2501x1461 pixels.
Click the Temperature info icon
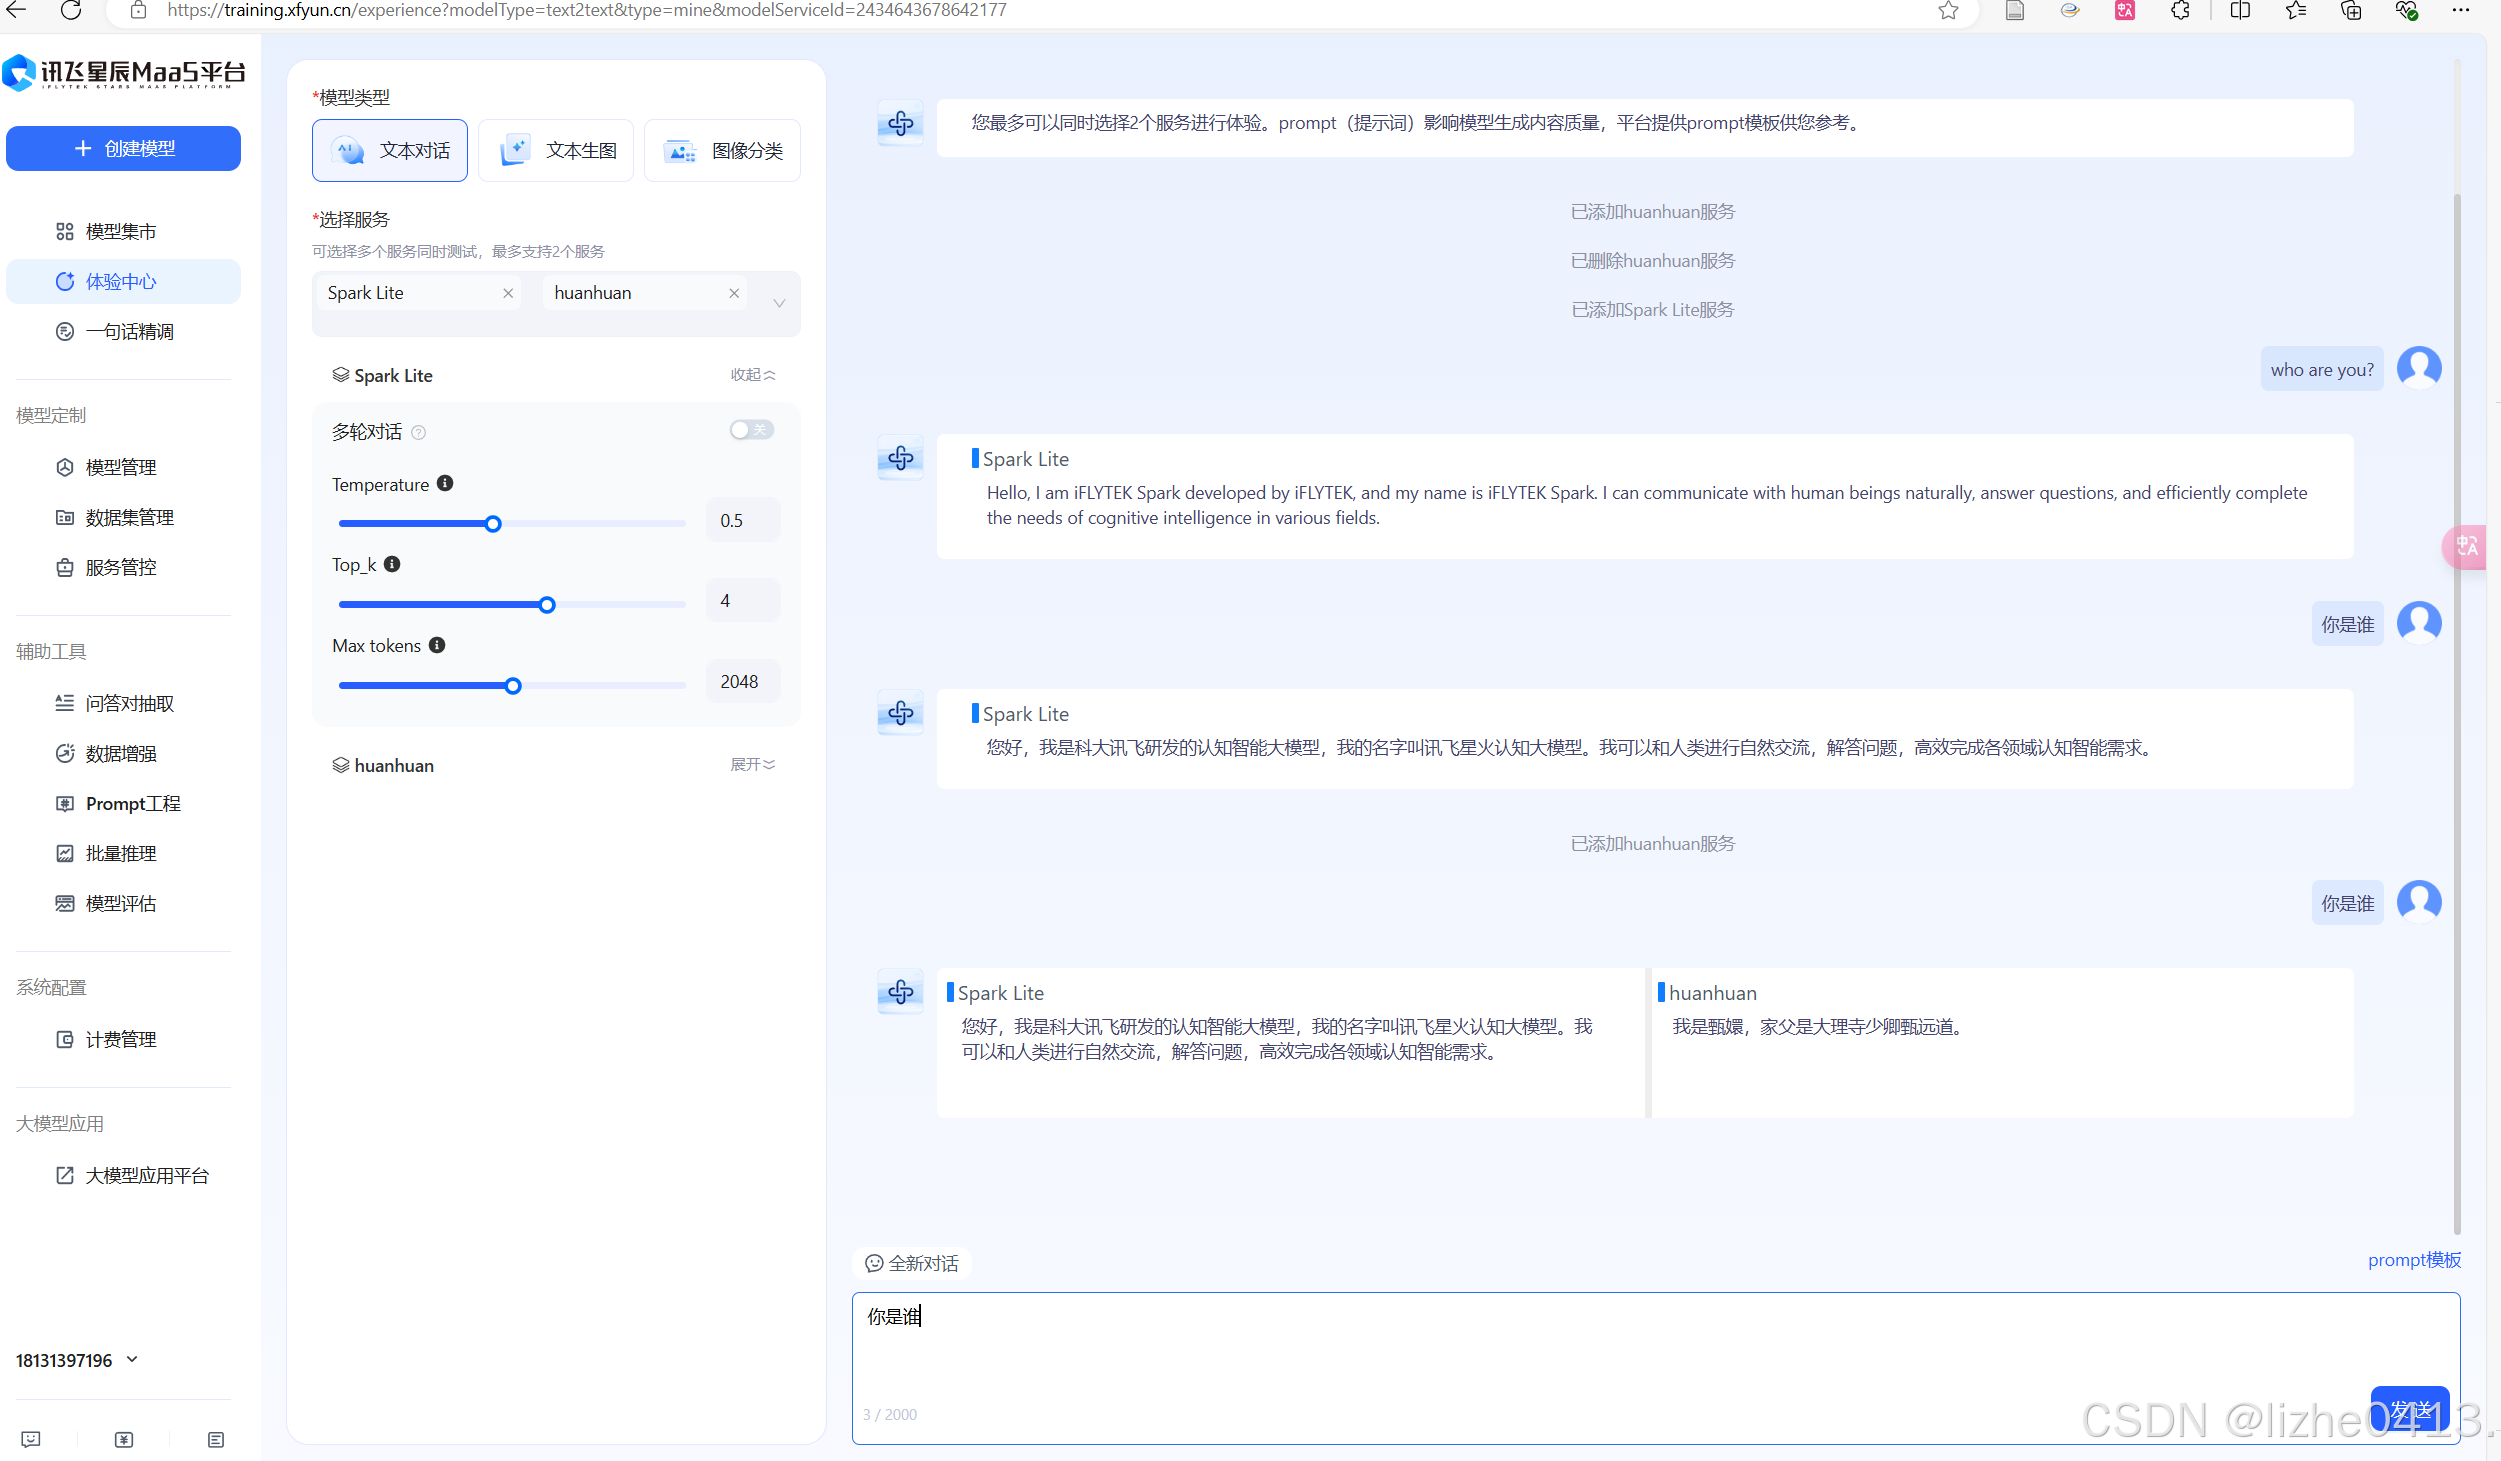click(x=445, y=484)
